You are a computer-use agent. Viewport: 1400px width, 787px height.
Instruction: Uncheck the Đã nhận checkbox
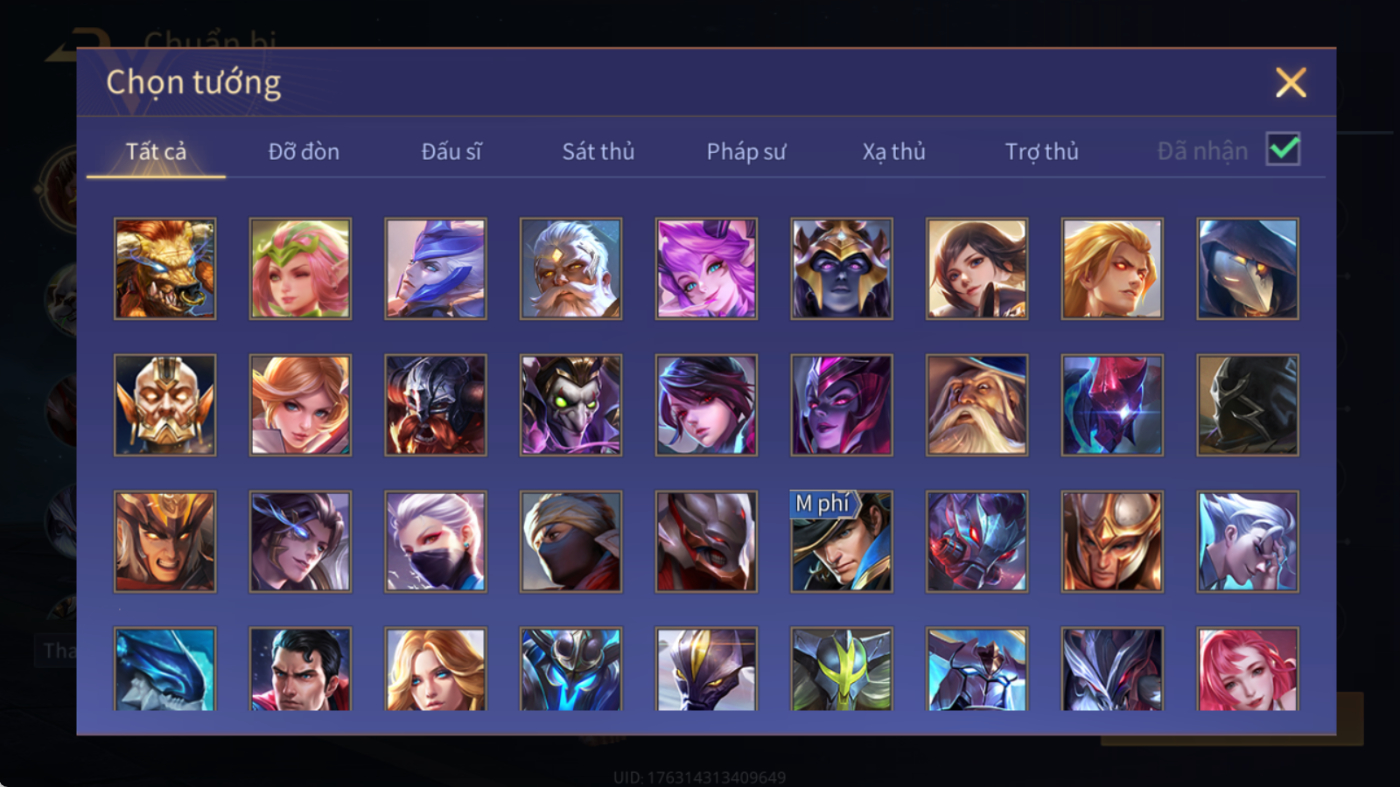click(1283, 150)
